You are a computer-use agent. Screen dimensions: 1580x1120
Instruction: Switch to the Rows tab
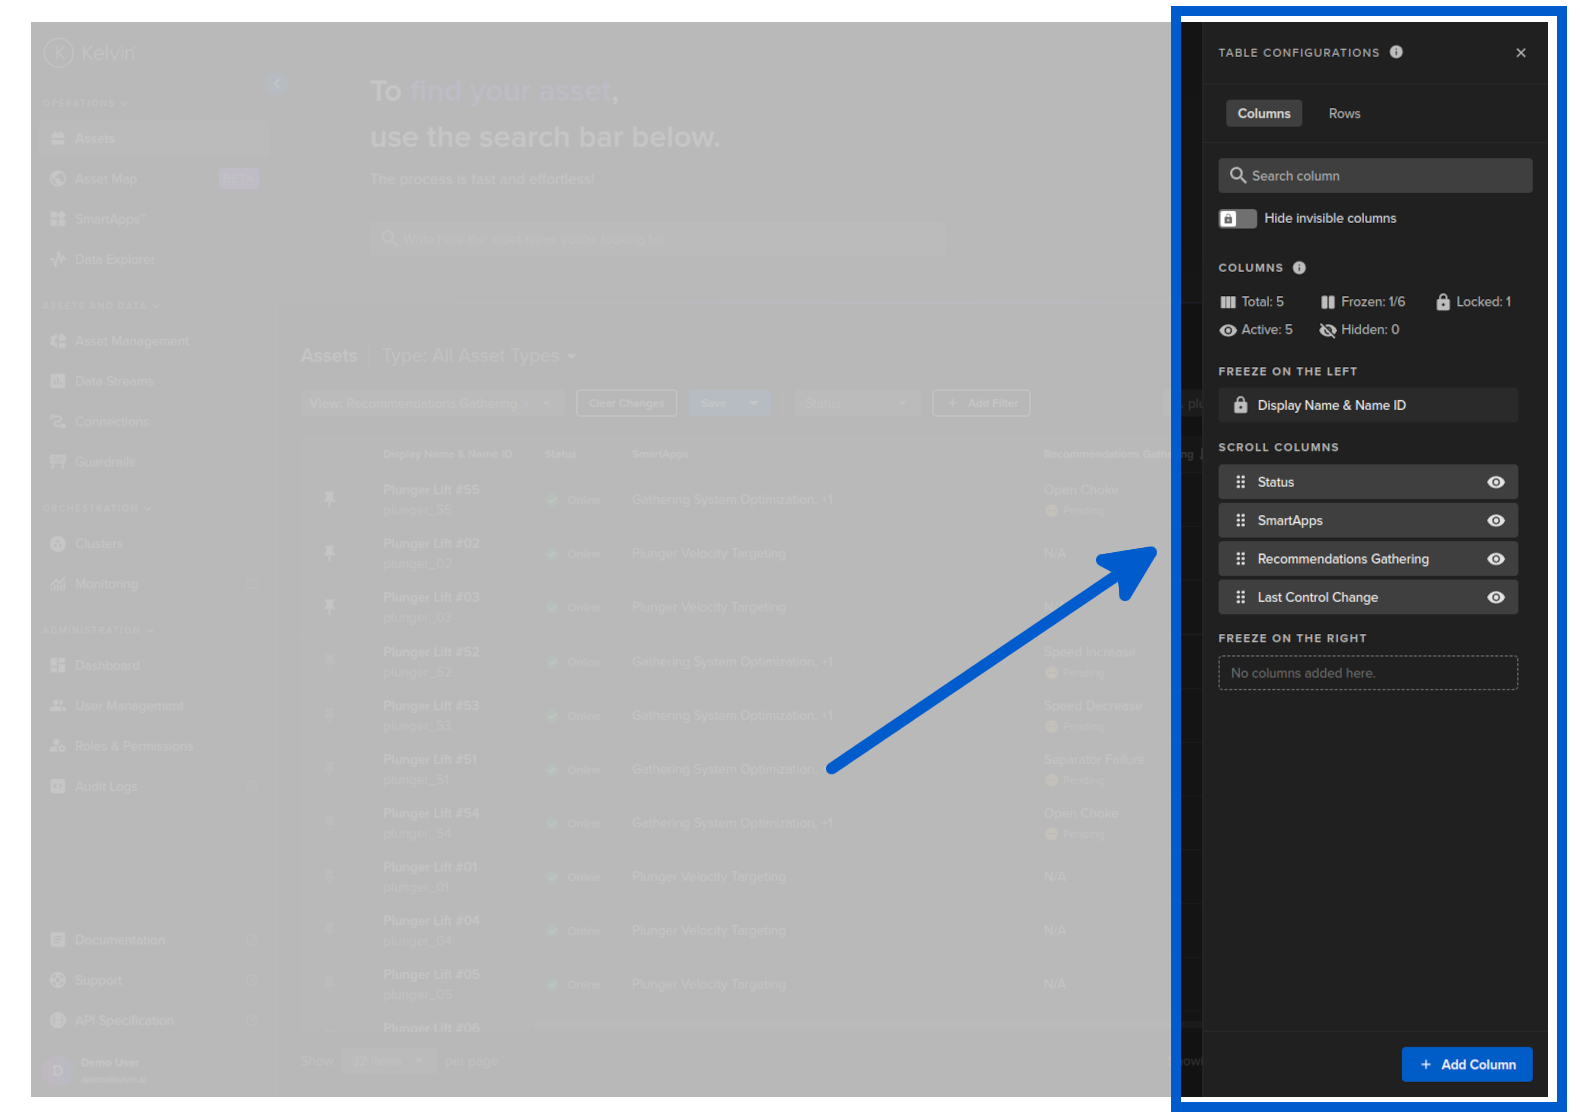click(1344, 114)
